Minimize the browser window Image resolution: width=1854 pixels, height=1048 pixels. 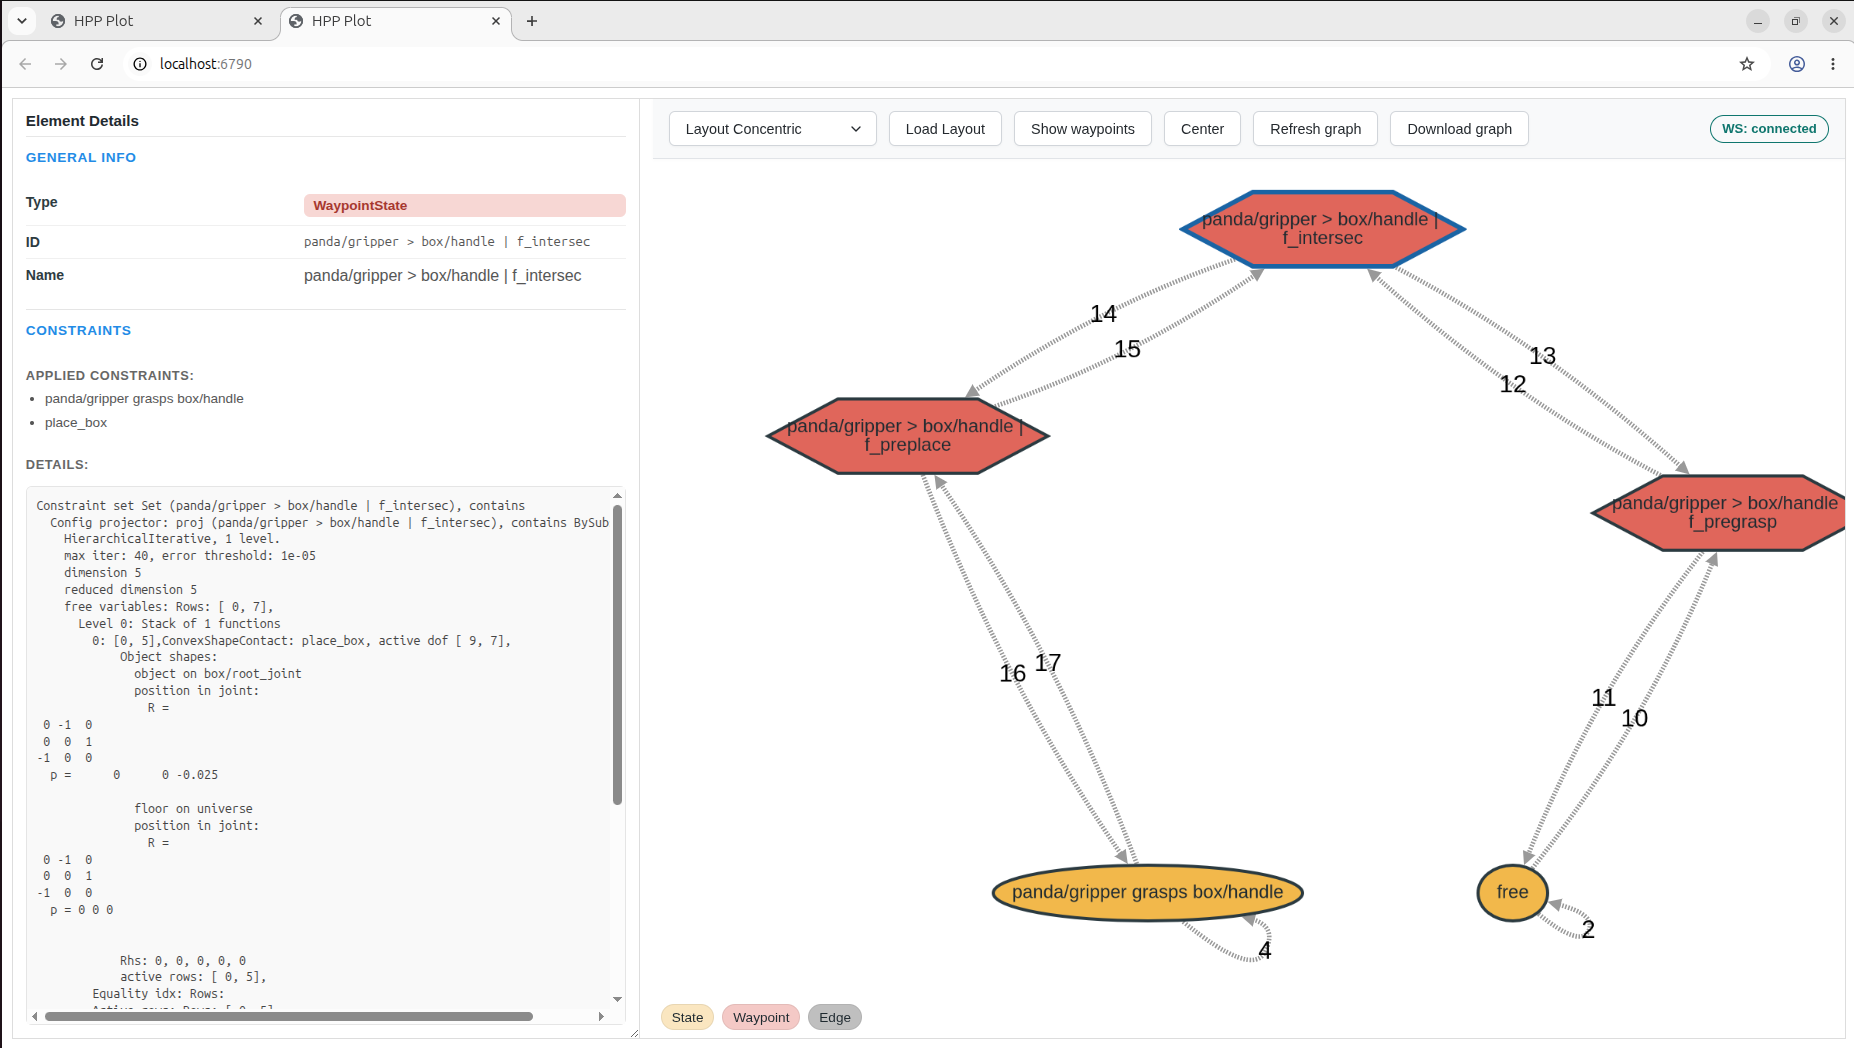pyautogui.click(x=1758, y=21)
